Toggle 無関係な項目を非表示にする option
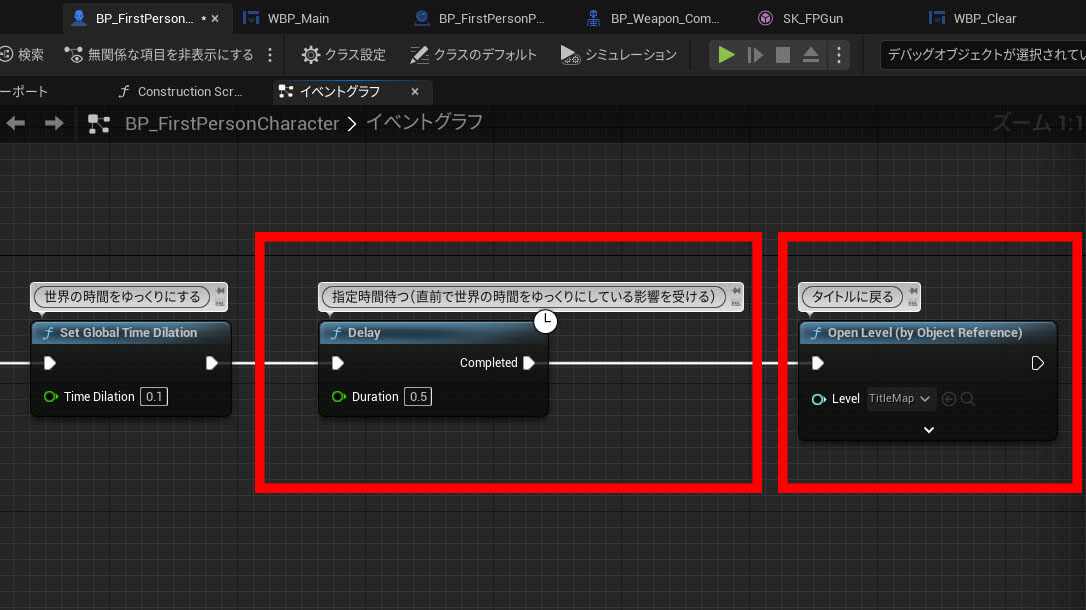This screenshot has height=610, width=1086. [158, 55]
